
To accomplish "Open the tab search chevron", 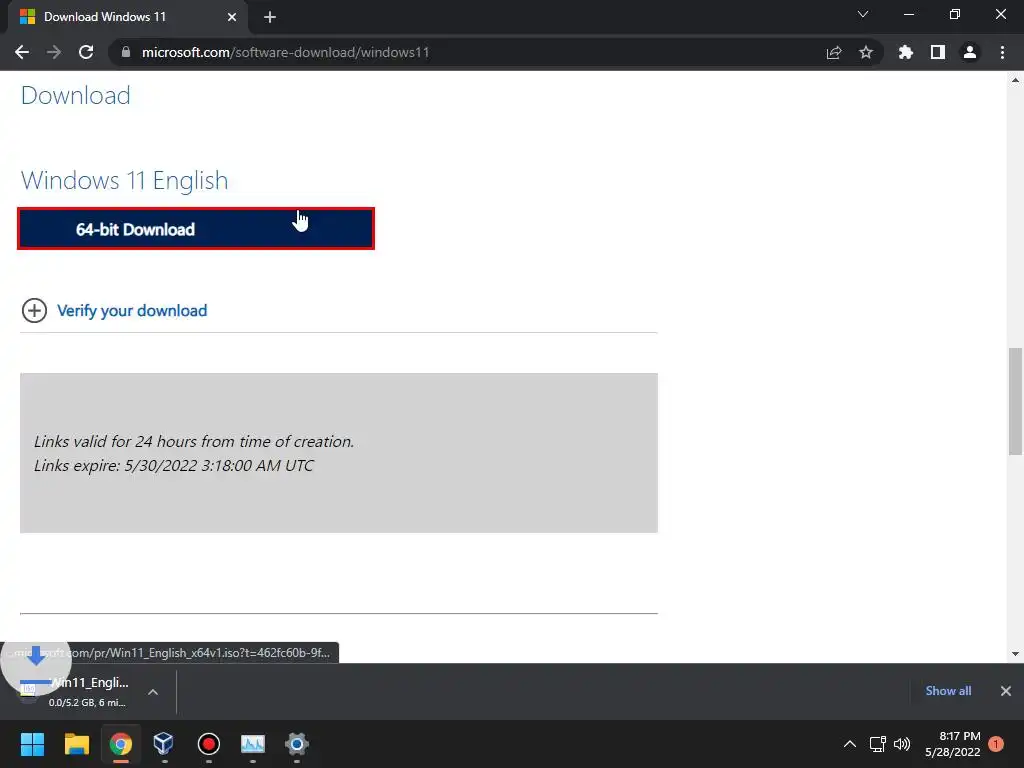I will [x=863, y=14].
